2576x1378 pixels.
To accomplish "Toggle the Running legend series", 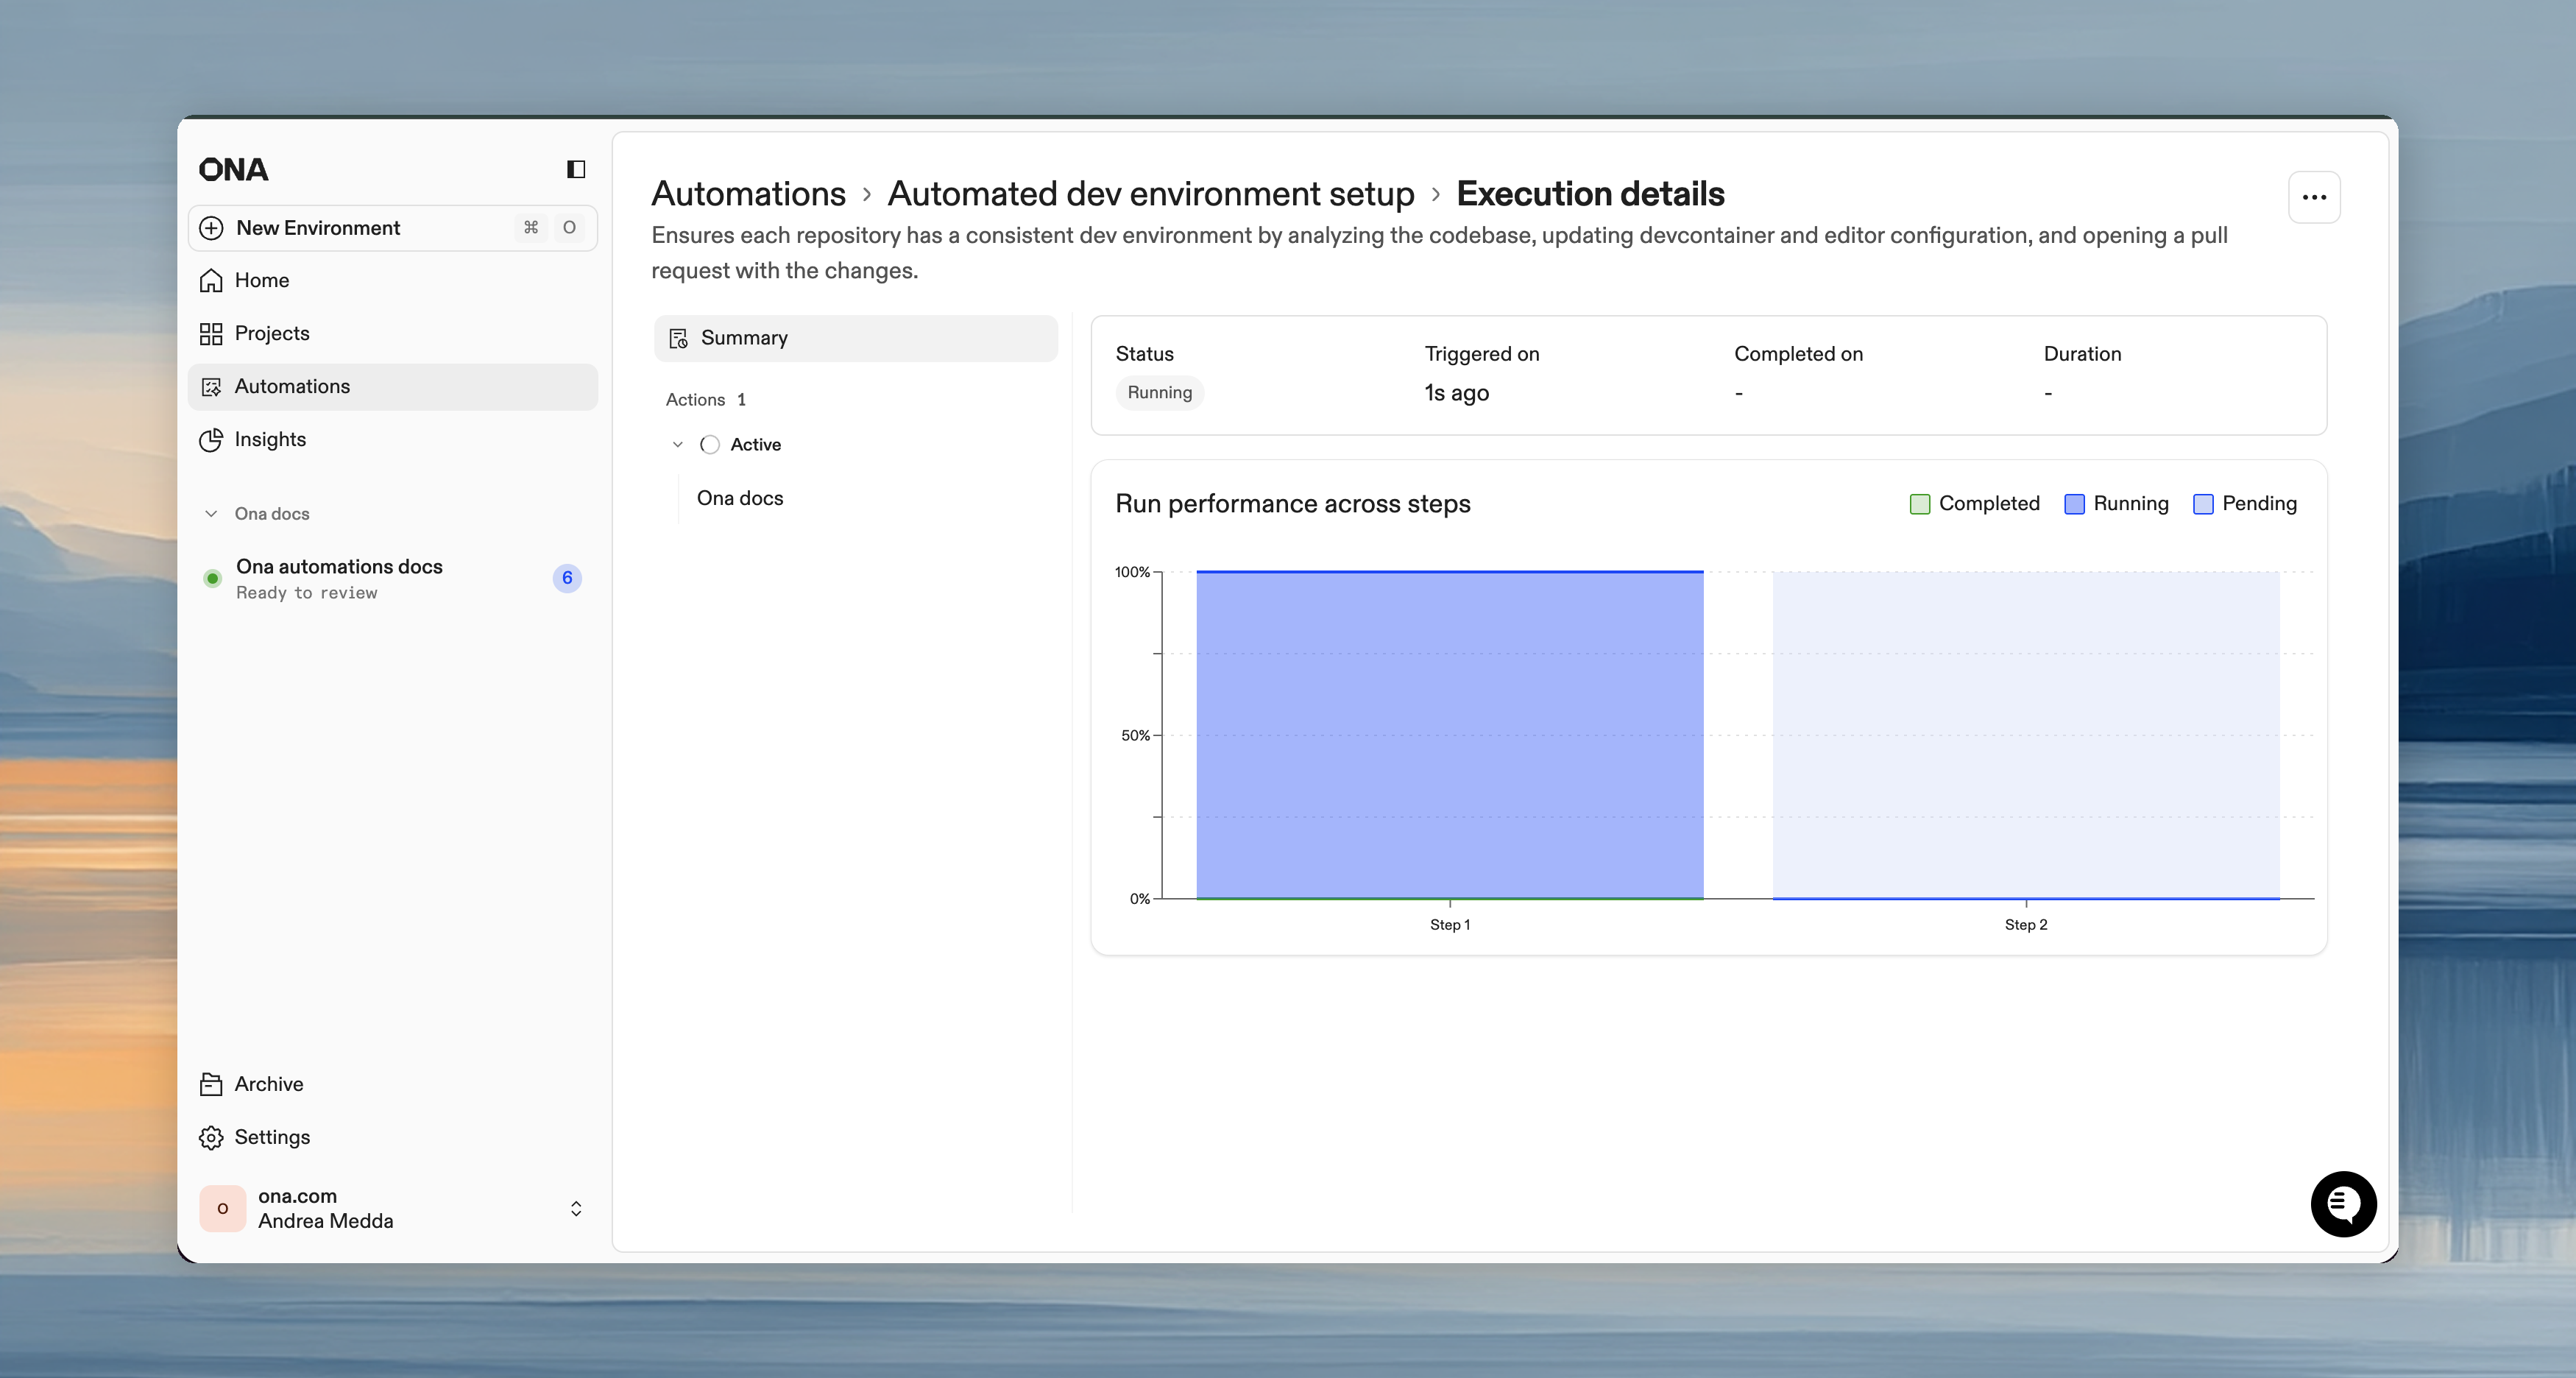I will coord(2116,504).
